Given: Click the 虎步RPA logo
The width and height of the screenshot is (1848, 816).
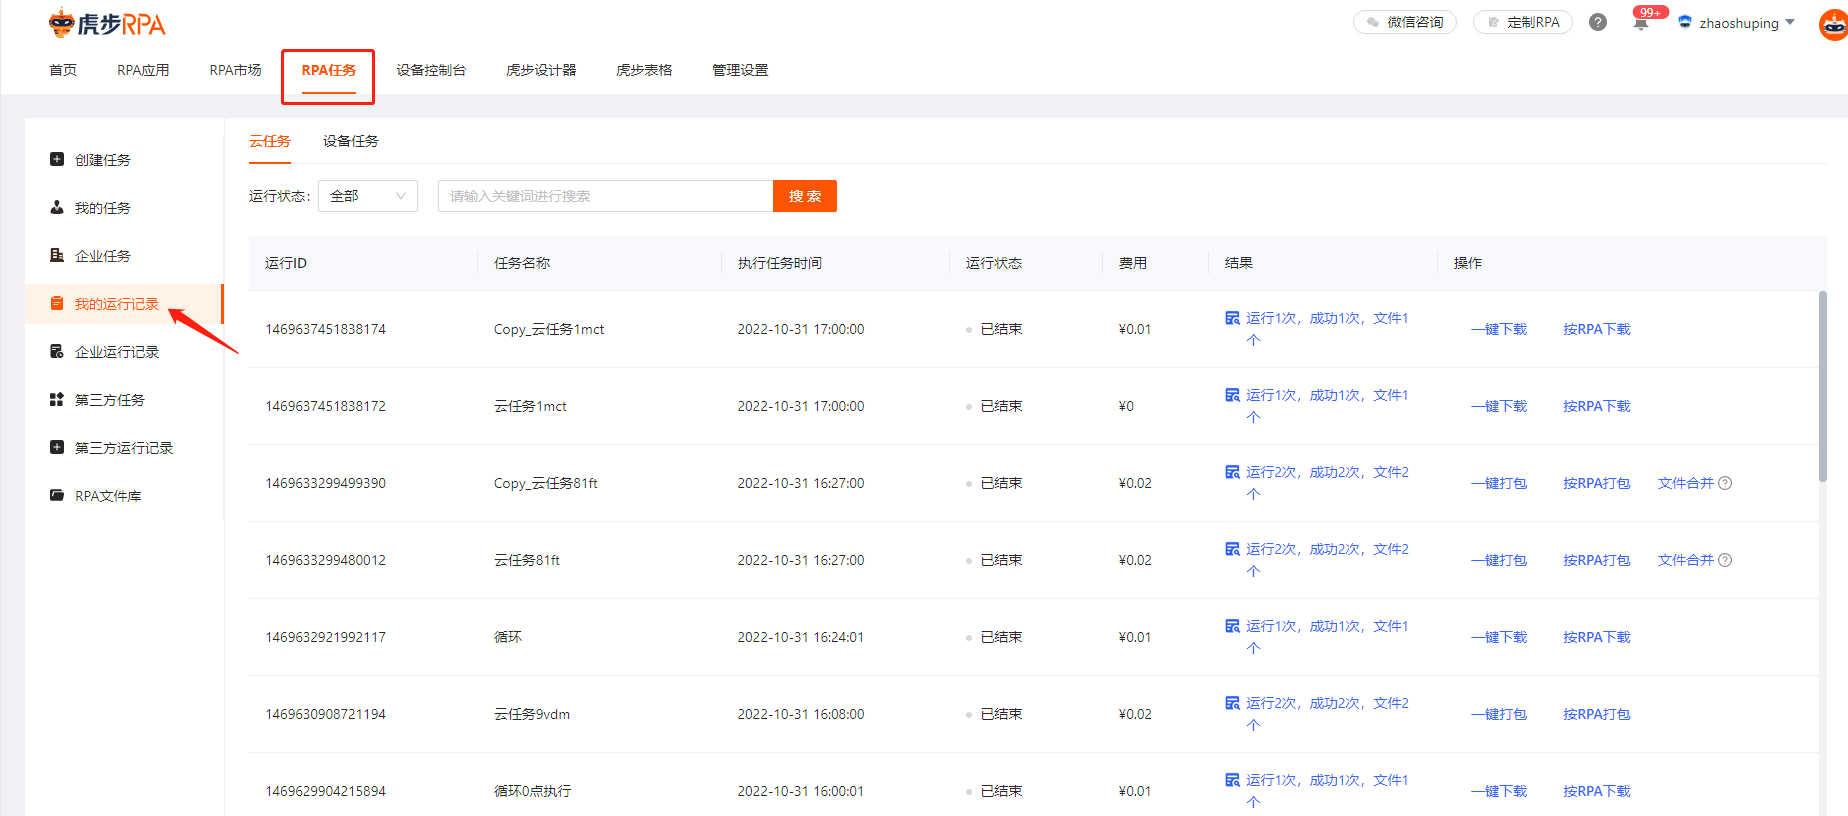Looking at the screenshot, I should click(107, 23).
